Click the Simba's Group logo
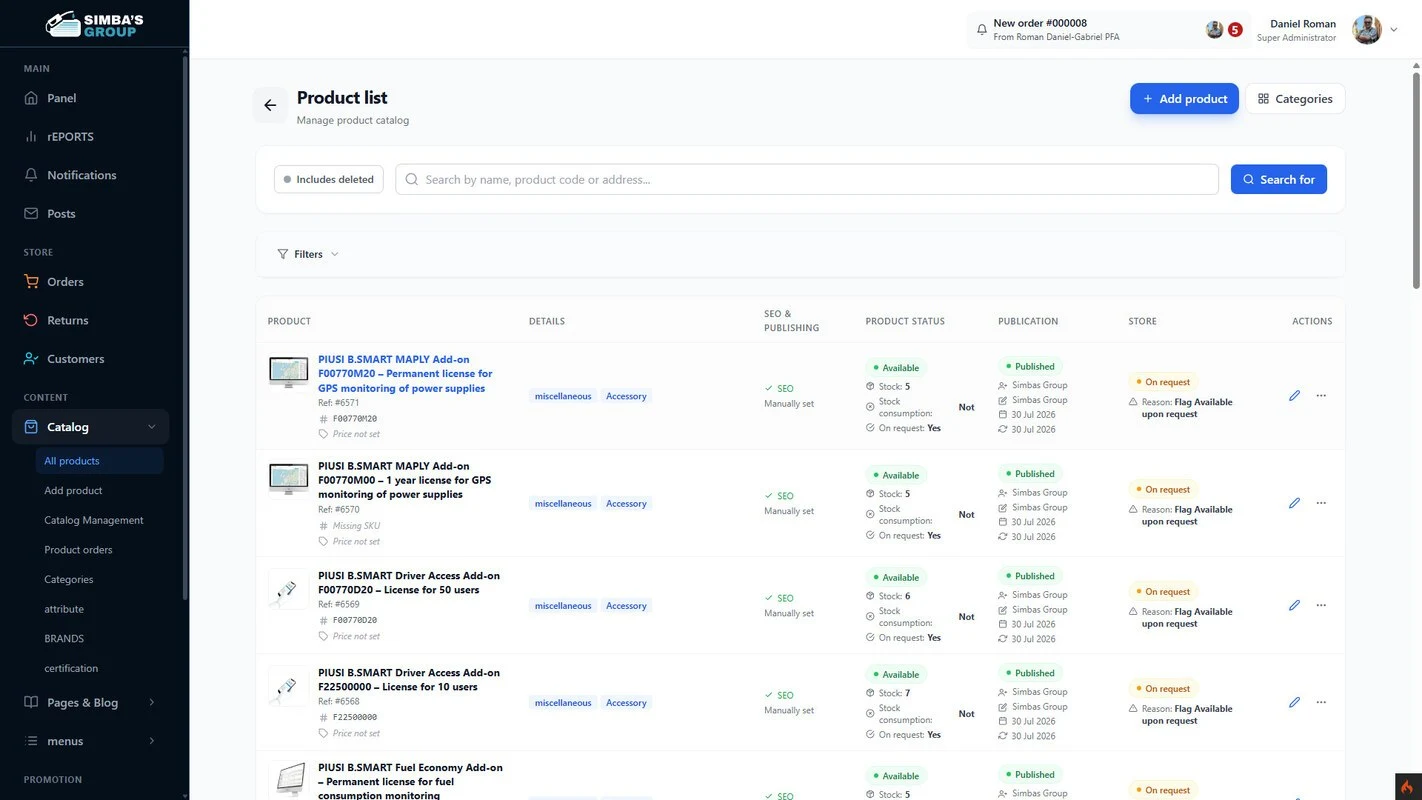Image resolution: width=1422 pixels, height=800 pixels. coord(93,24)
